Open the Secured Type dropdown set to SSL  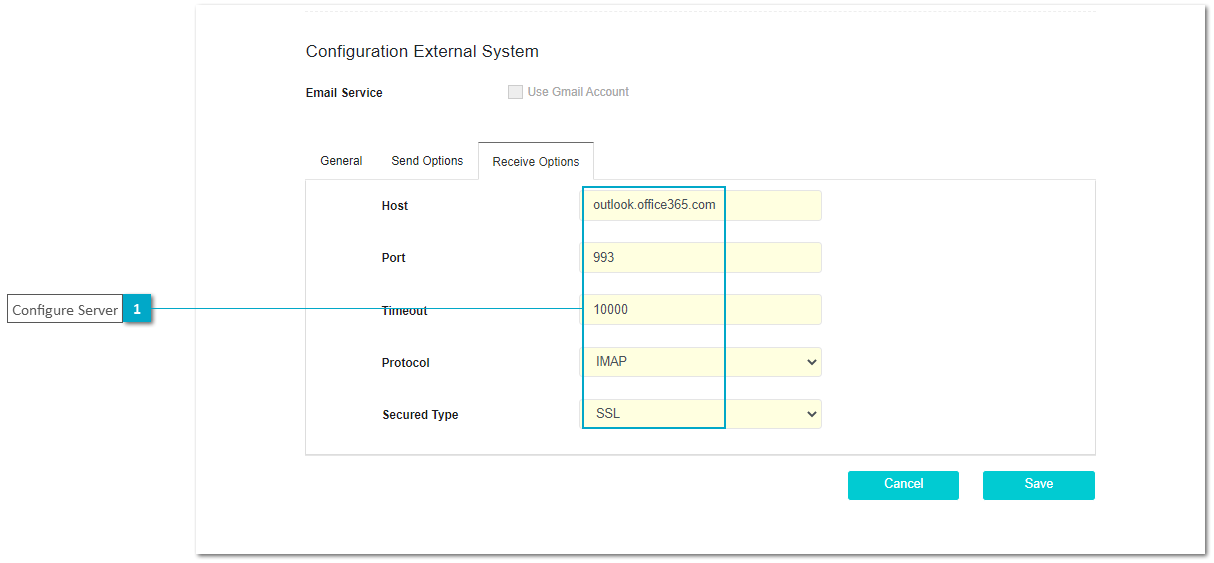tap(702, 414)
